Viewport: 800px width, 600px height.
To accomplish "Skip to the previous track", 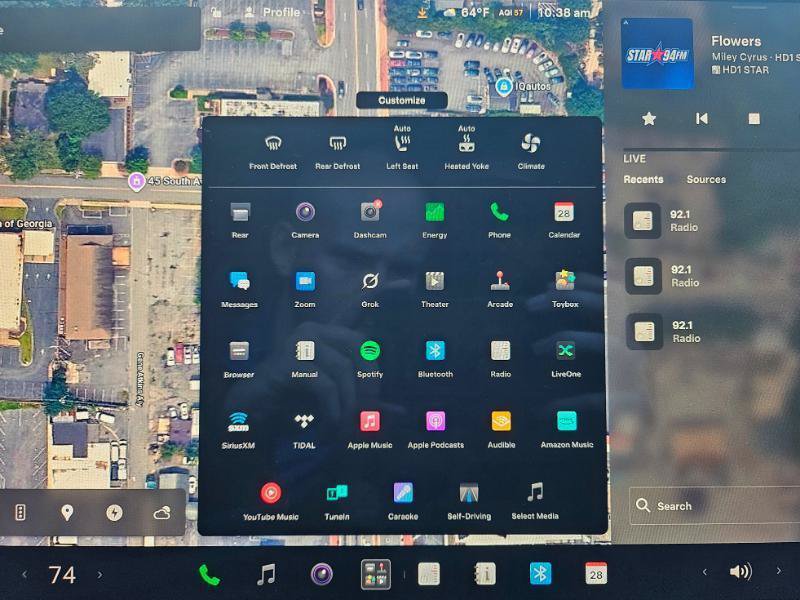I will (702, 119).
